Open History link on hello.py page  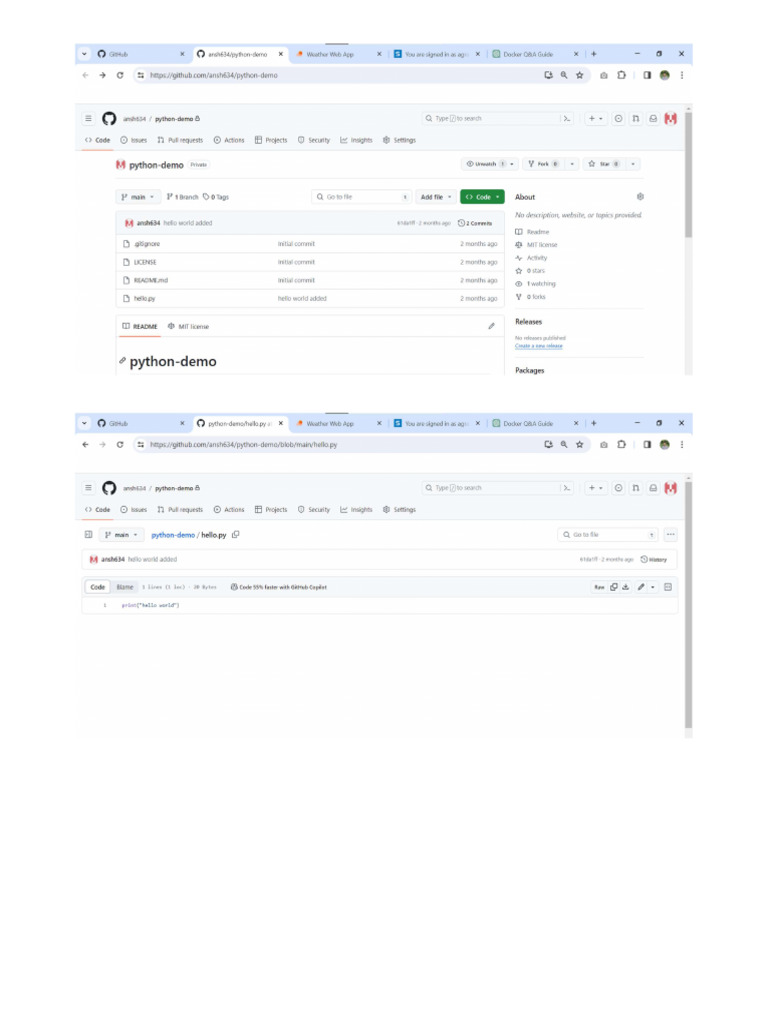point(654,559)
